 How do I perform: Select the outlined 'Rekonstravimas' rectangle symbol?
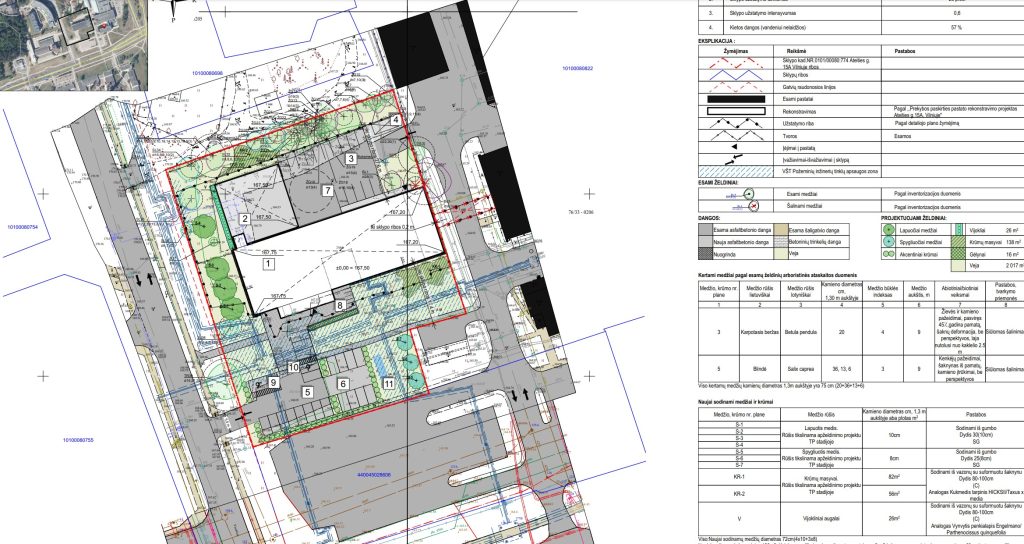pyautogui.click(x=736, y=111)
